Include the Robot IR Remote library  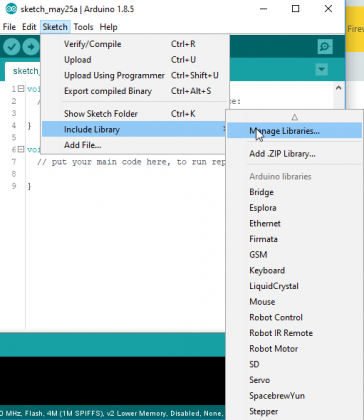click(294, 333)
